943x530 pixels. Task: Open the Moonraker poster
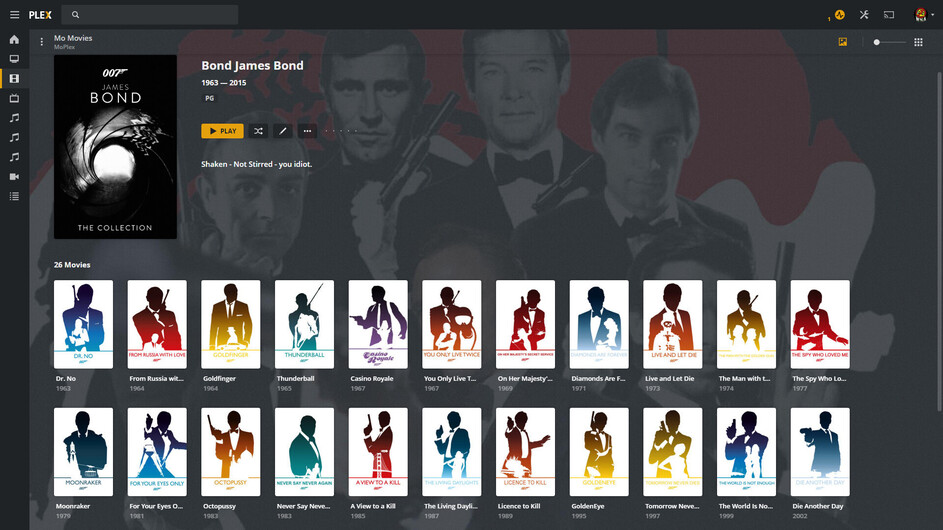83,452
